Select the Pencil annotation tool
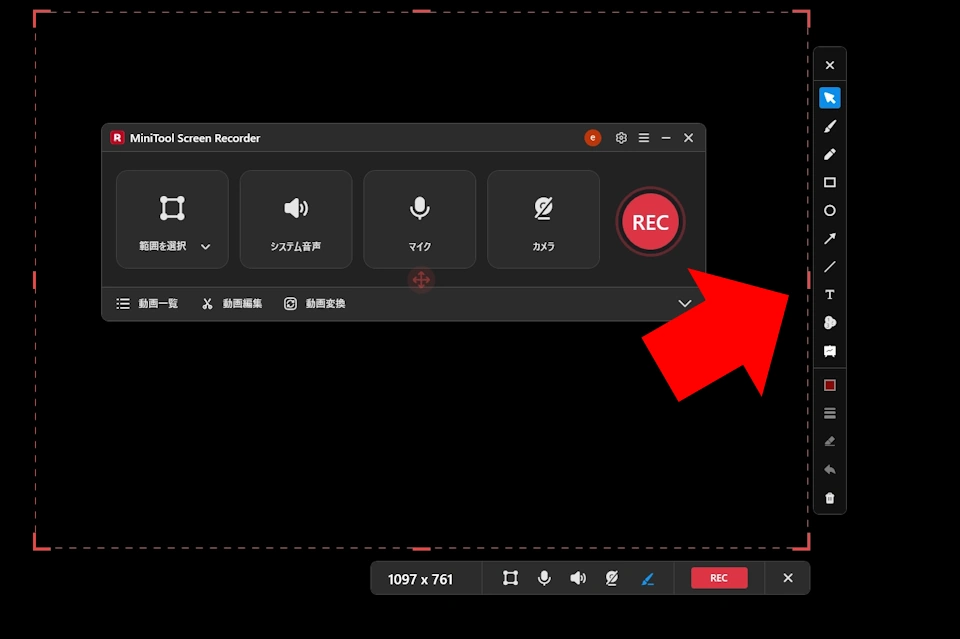960x639 pixels. coord(829,154)
